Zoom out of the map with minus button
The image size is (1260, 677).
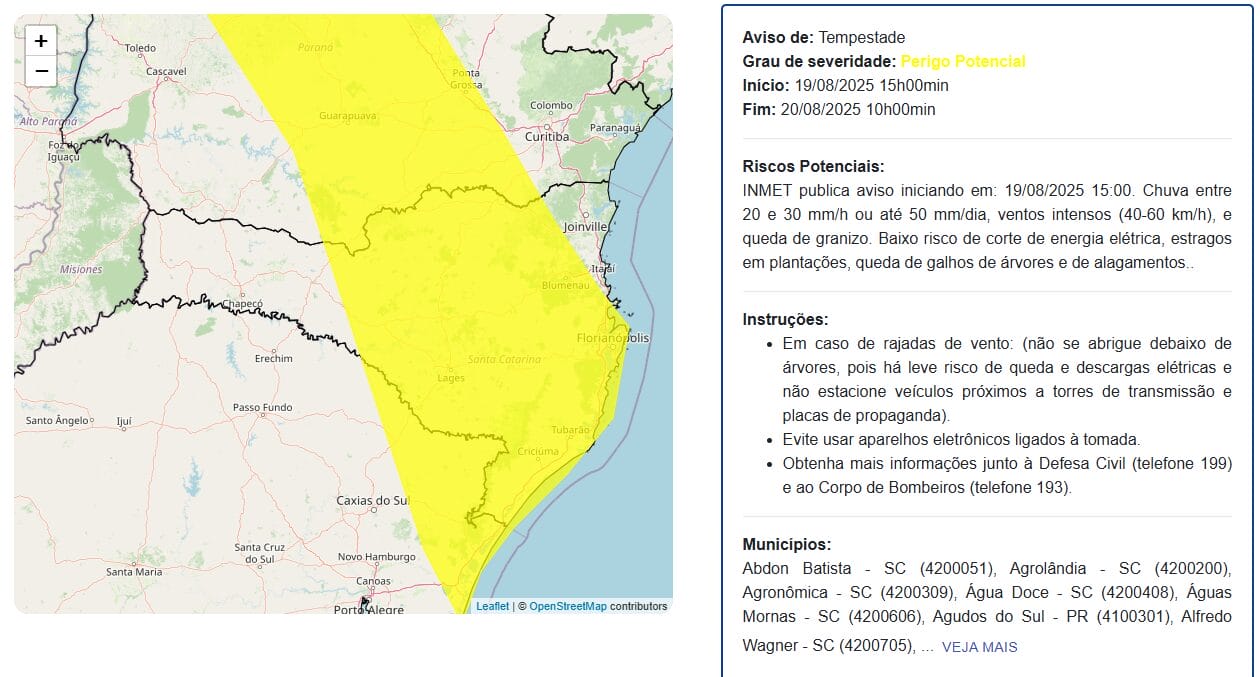pos(41,71)
